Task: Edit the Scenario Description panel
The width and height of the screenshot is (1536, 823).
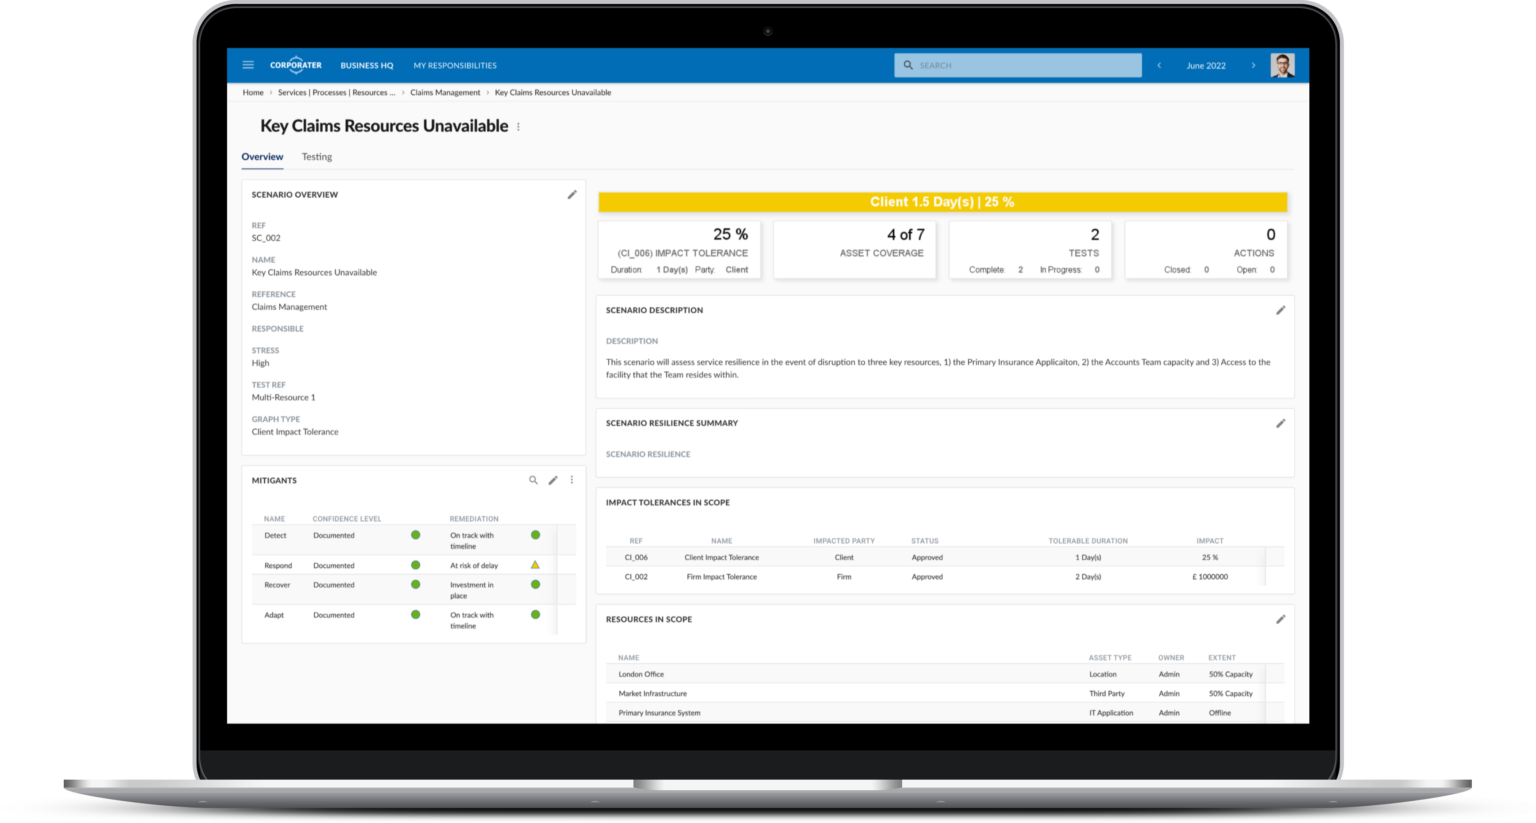Action: (x=1281, y=311)
